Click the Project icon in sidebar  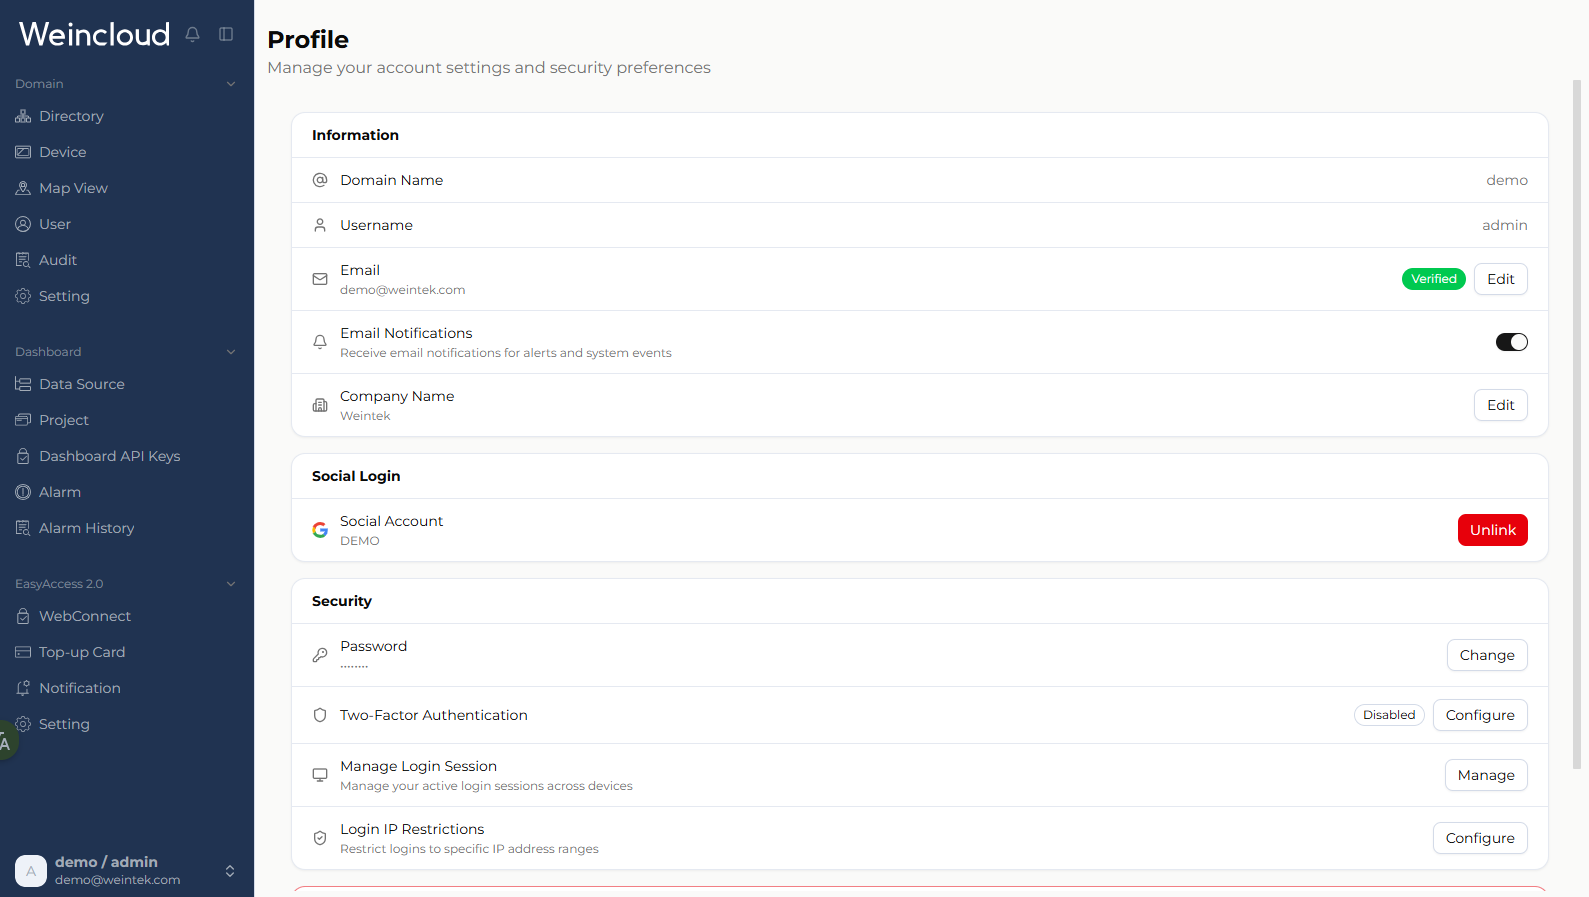click(23, 420)
